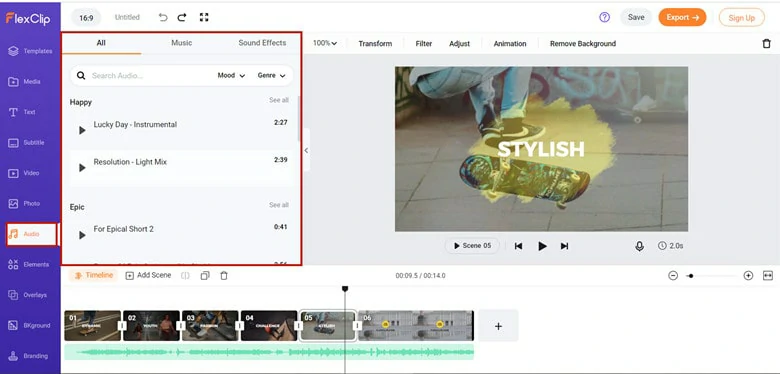Select scene 03 thumbnail in timeline
This screenshot has height=374, width=780.
click(210, 326)
